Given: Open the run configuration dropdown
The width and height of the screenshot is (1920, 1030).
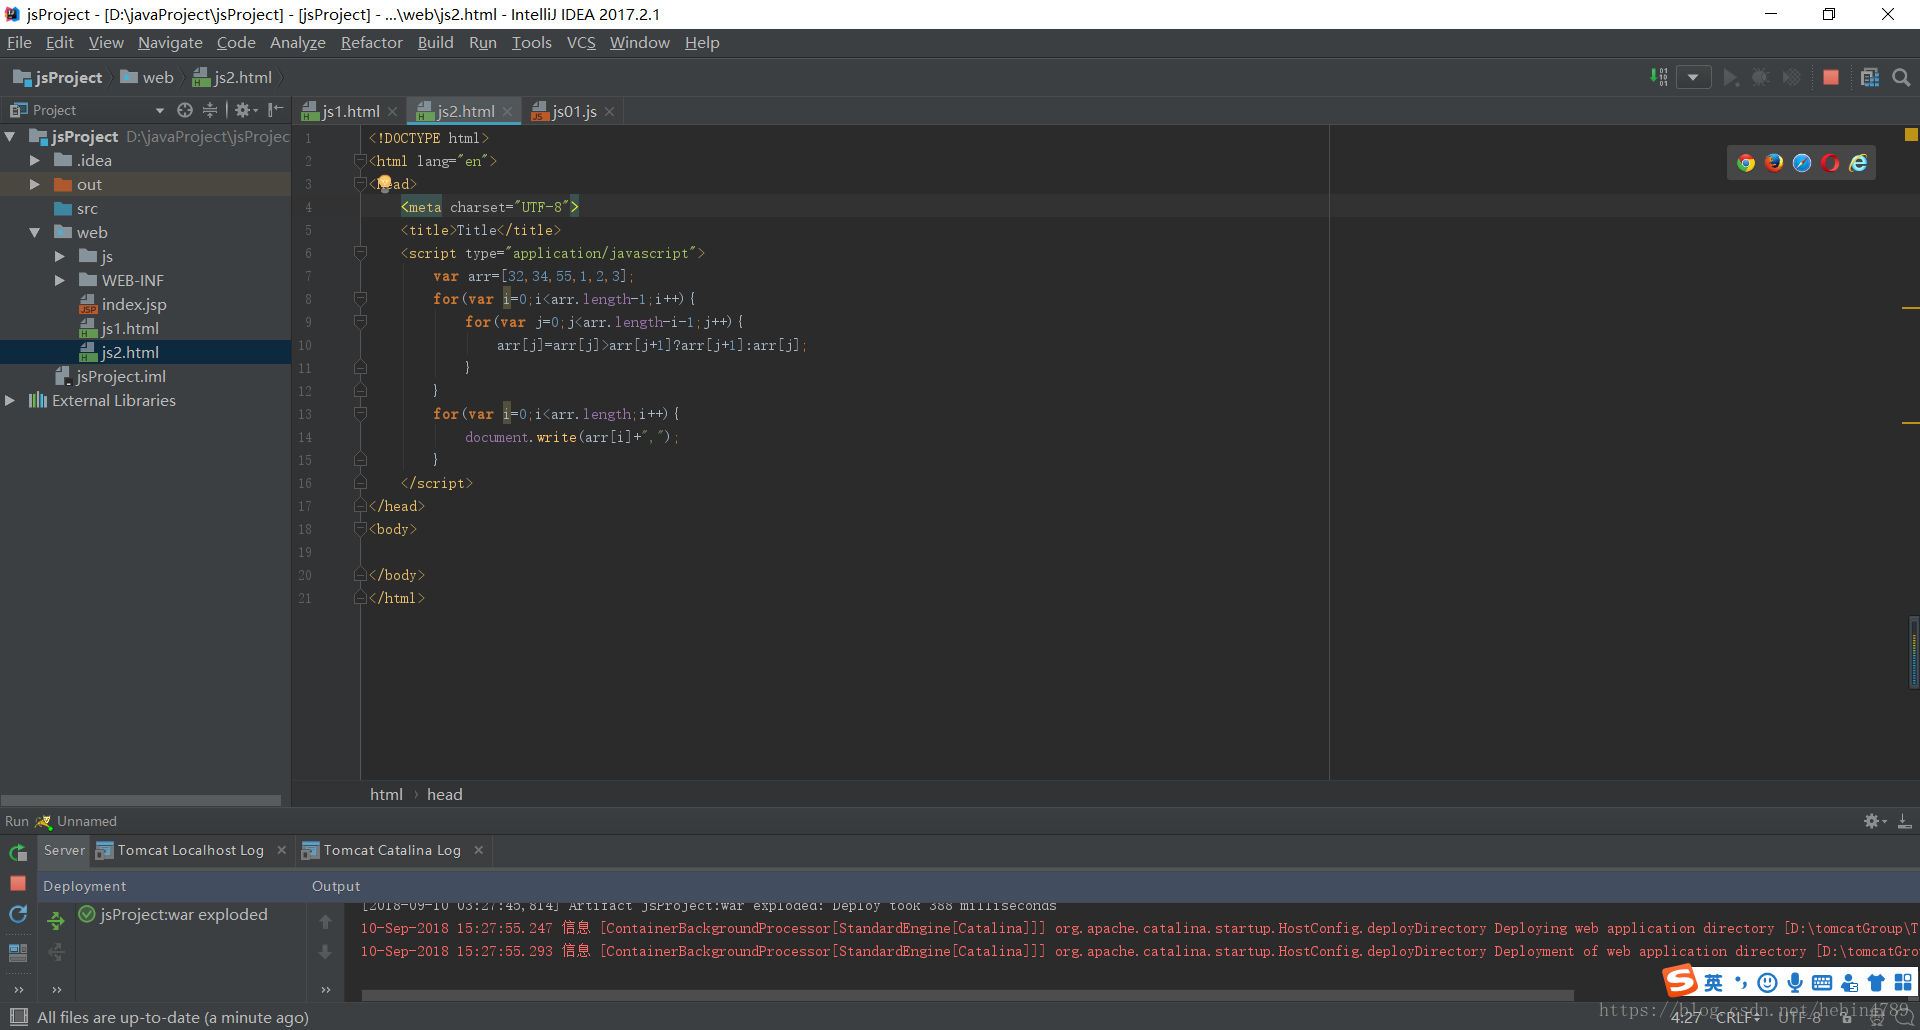Looking at the screenshot, I should 1693,77.
